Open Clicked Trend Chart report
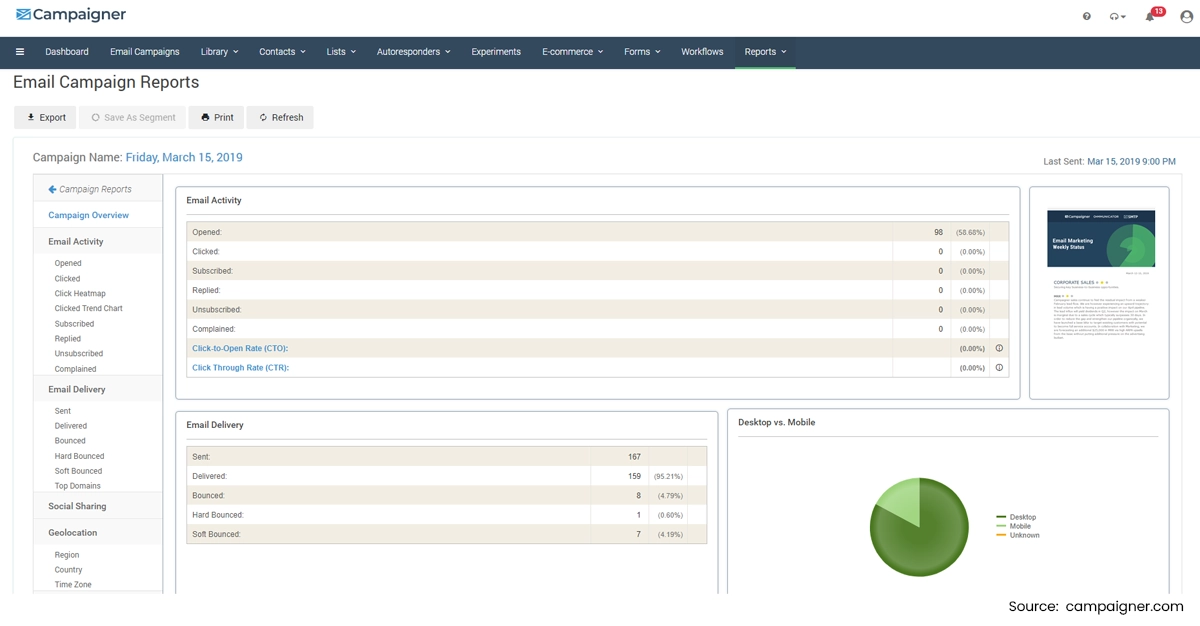The height and width of the screenshot is (626, 1200). [88, 309]
